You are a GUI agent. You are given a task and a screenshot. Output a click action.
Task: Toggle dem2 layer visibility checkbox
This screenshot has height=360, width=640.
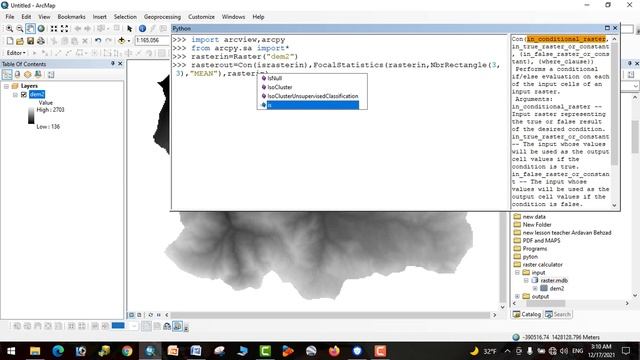(x=24, y=95)
